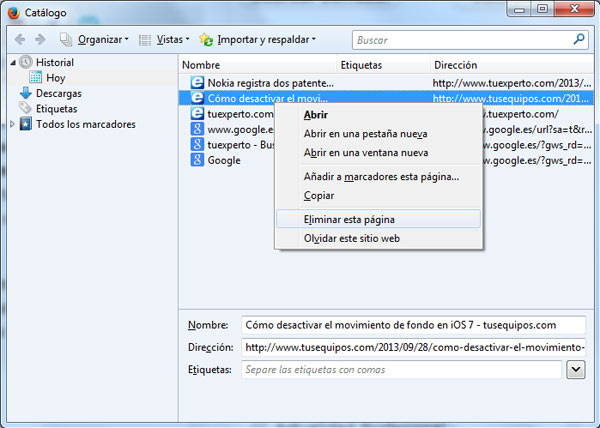Open the Organizar menu
Screen dimensions: 600x428
(103, 39)
